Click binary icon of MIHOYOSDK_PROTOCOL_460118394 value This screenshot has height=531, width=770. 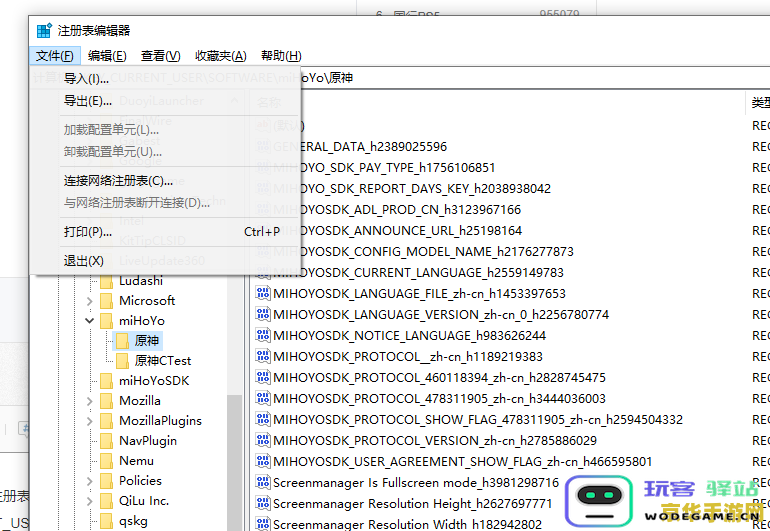click(x=263, y=377)
